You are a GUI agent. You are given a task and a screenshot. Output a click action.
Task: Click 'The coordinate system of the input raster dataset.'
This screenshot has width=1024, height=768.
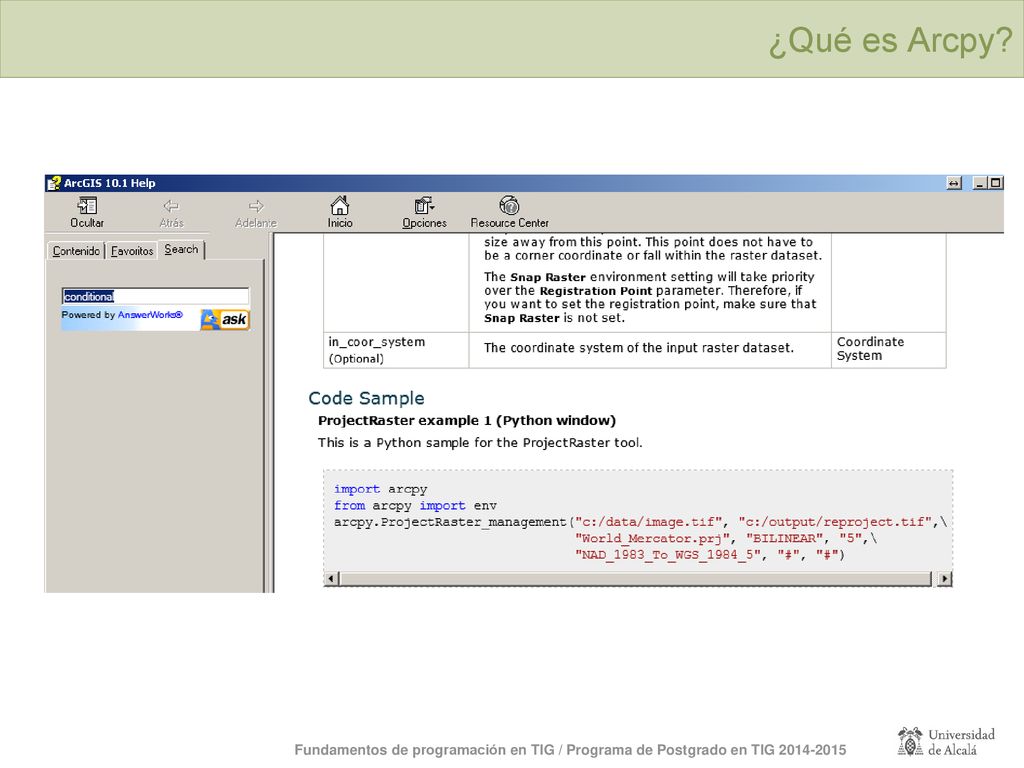639,348
